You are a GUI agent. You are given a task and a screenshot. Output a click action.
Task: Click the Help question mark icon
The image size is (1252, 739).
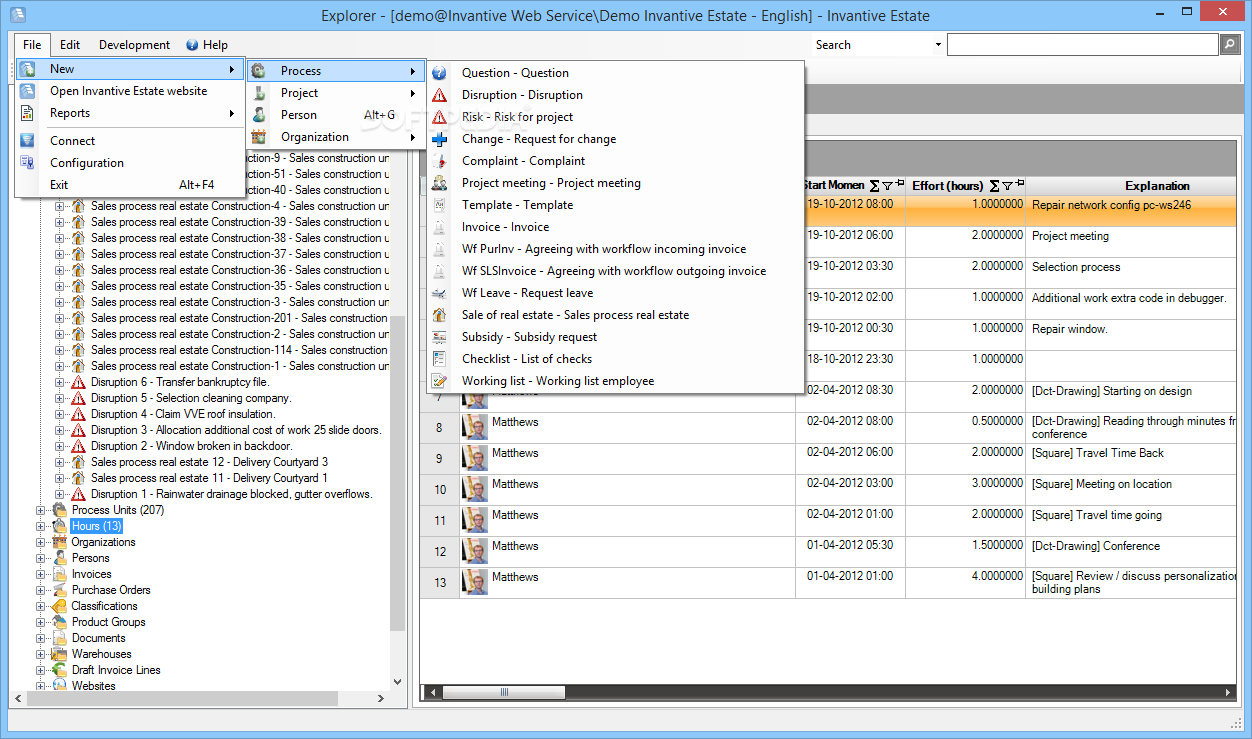[192, 45]
